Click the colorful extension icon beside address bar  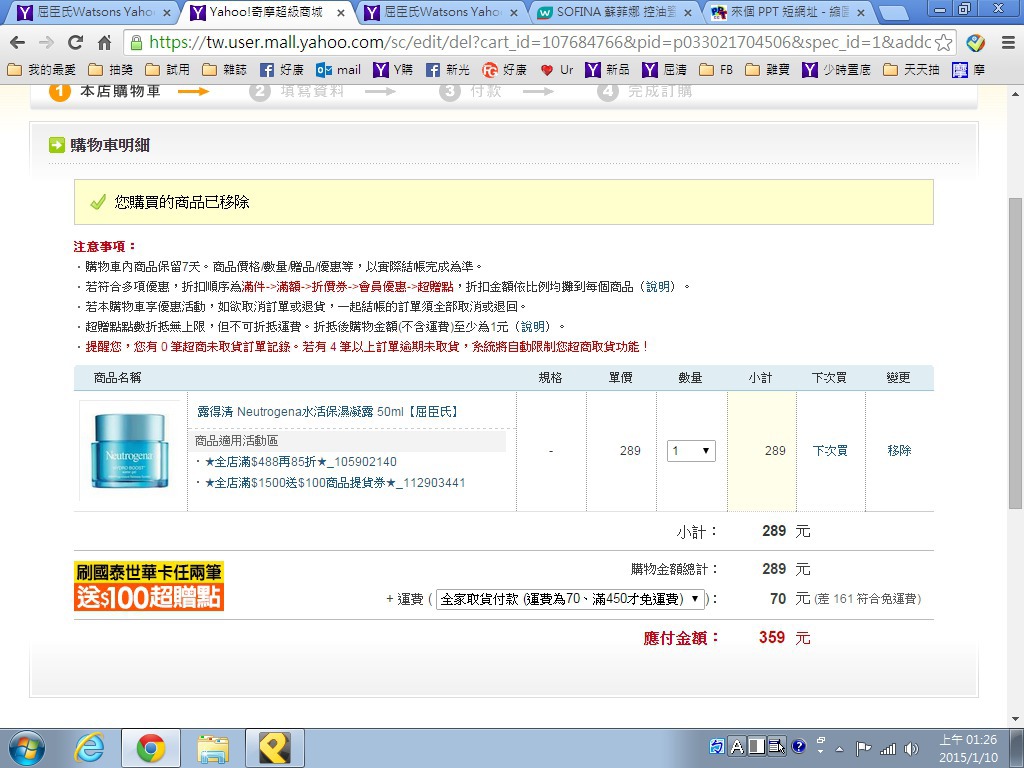click(976, 43)
